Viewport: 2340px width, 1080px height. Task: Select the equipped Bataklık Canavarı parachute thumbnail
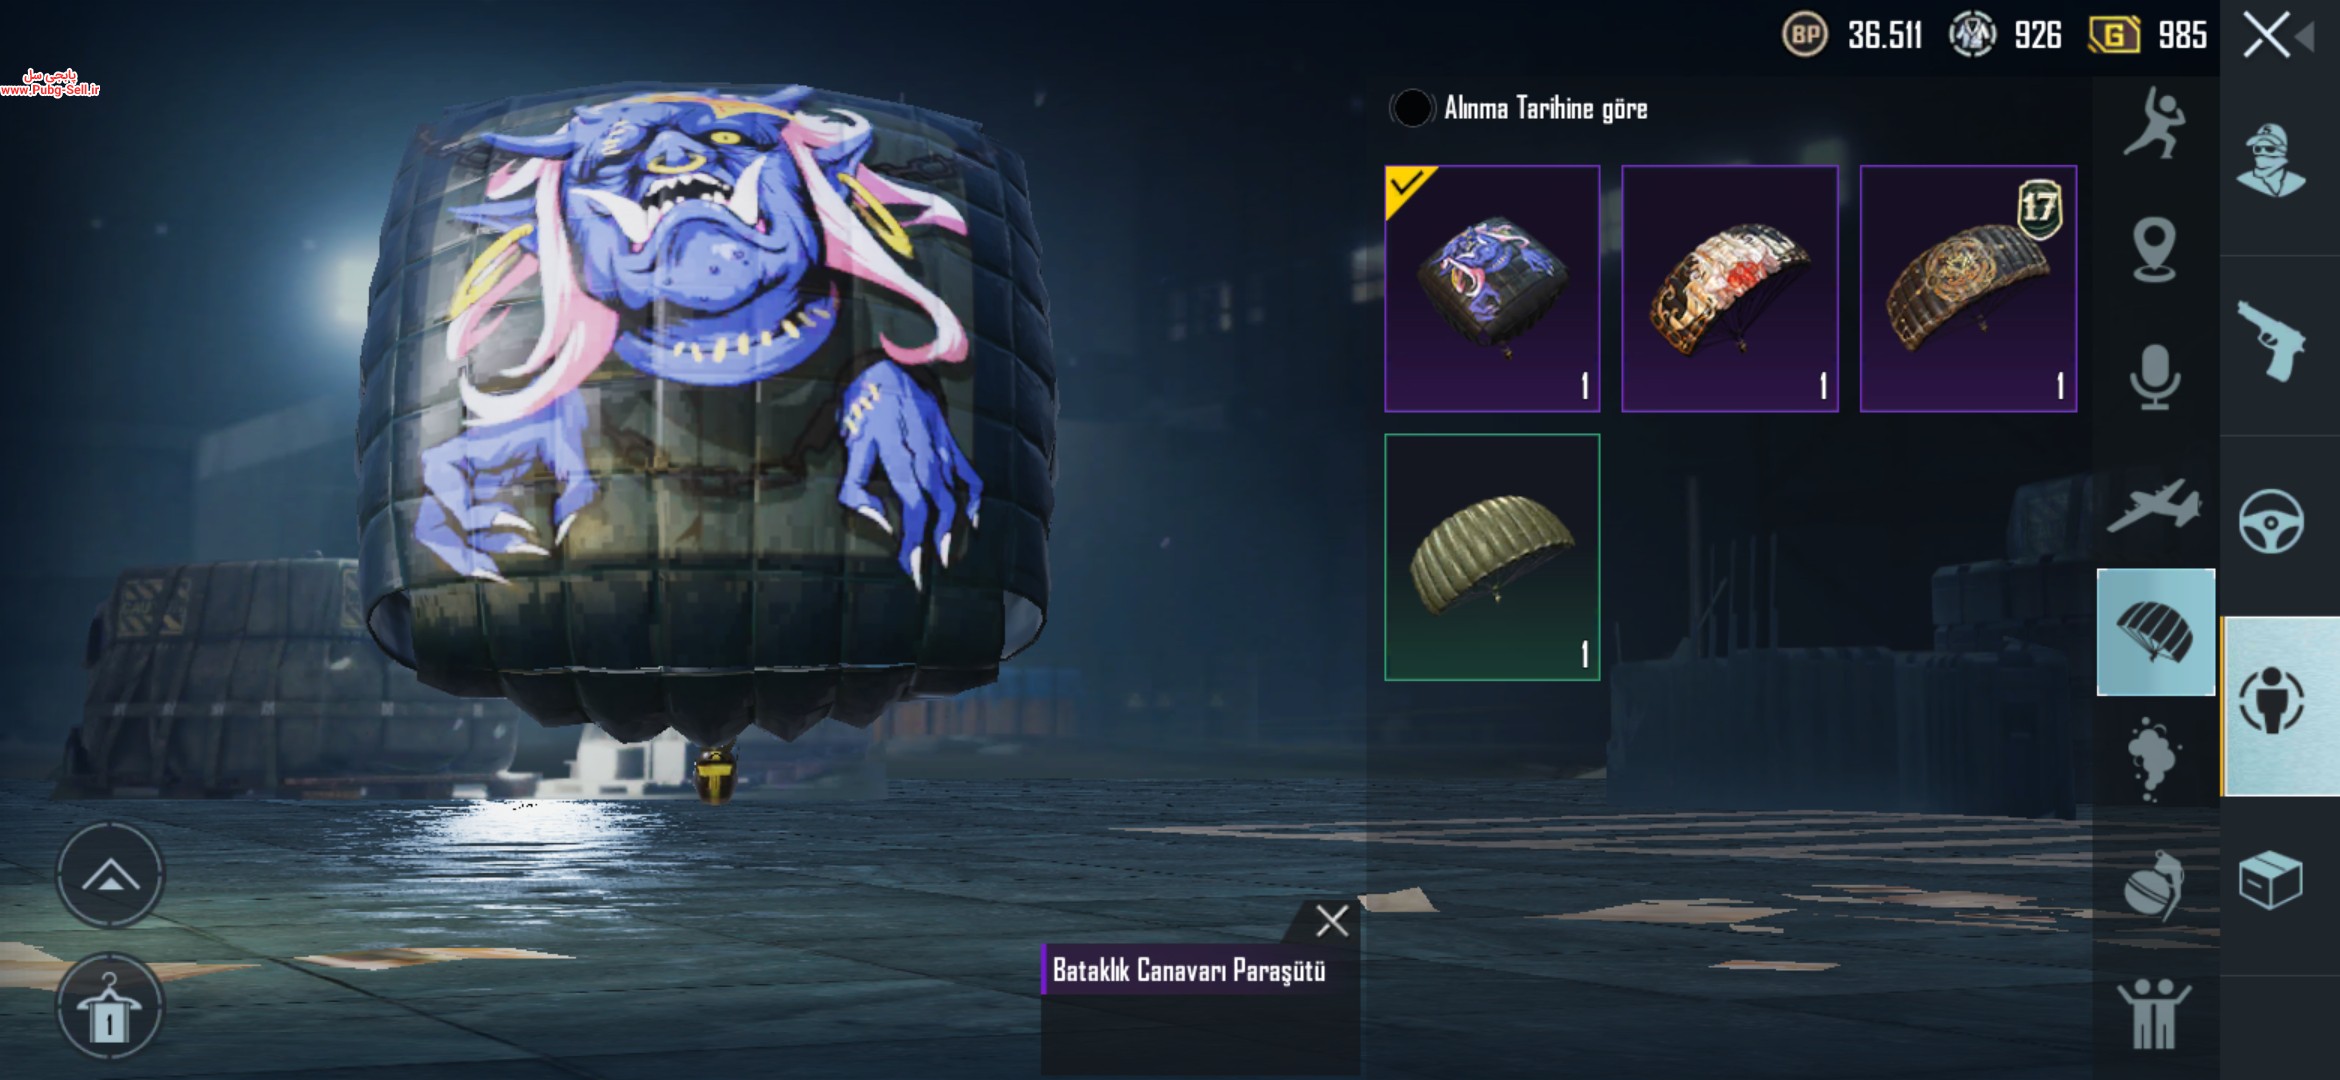coord(1492,288)
